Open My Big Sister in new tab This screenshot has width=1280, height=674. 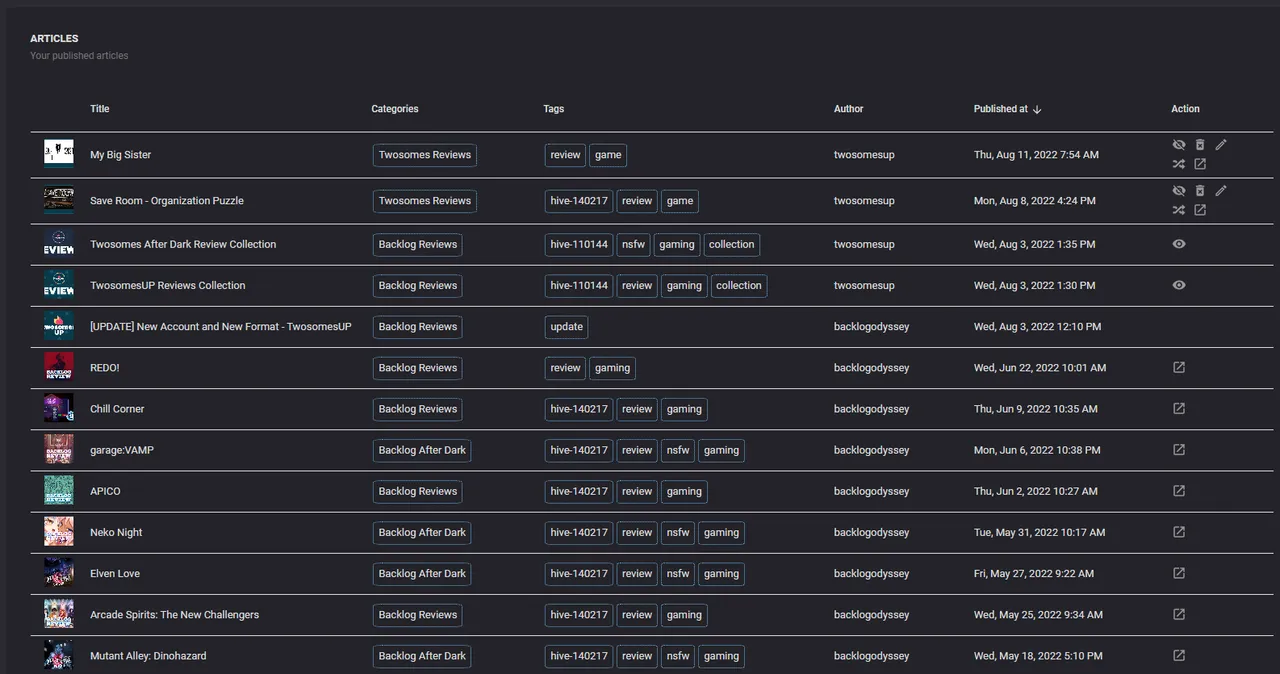click(x=1200, y=164)
